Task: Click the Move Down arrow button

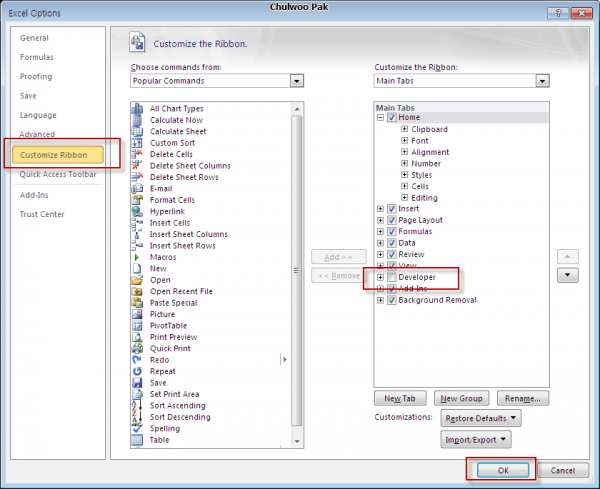Action: coord(567,275)
